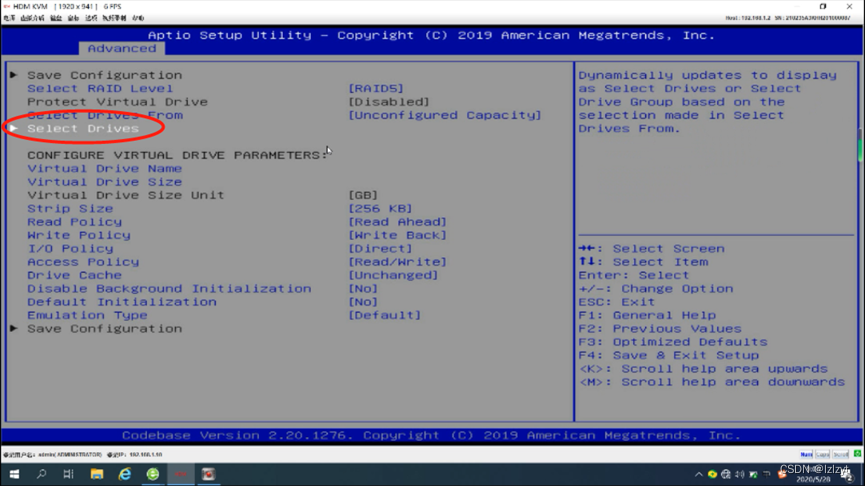865x486 pixels.
Task: Toggle the Num lock indicator
Action: tap(807, 455)
